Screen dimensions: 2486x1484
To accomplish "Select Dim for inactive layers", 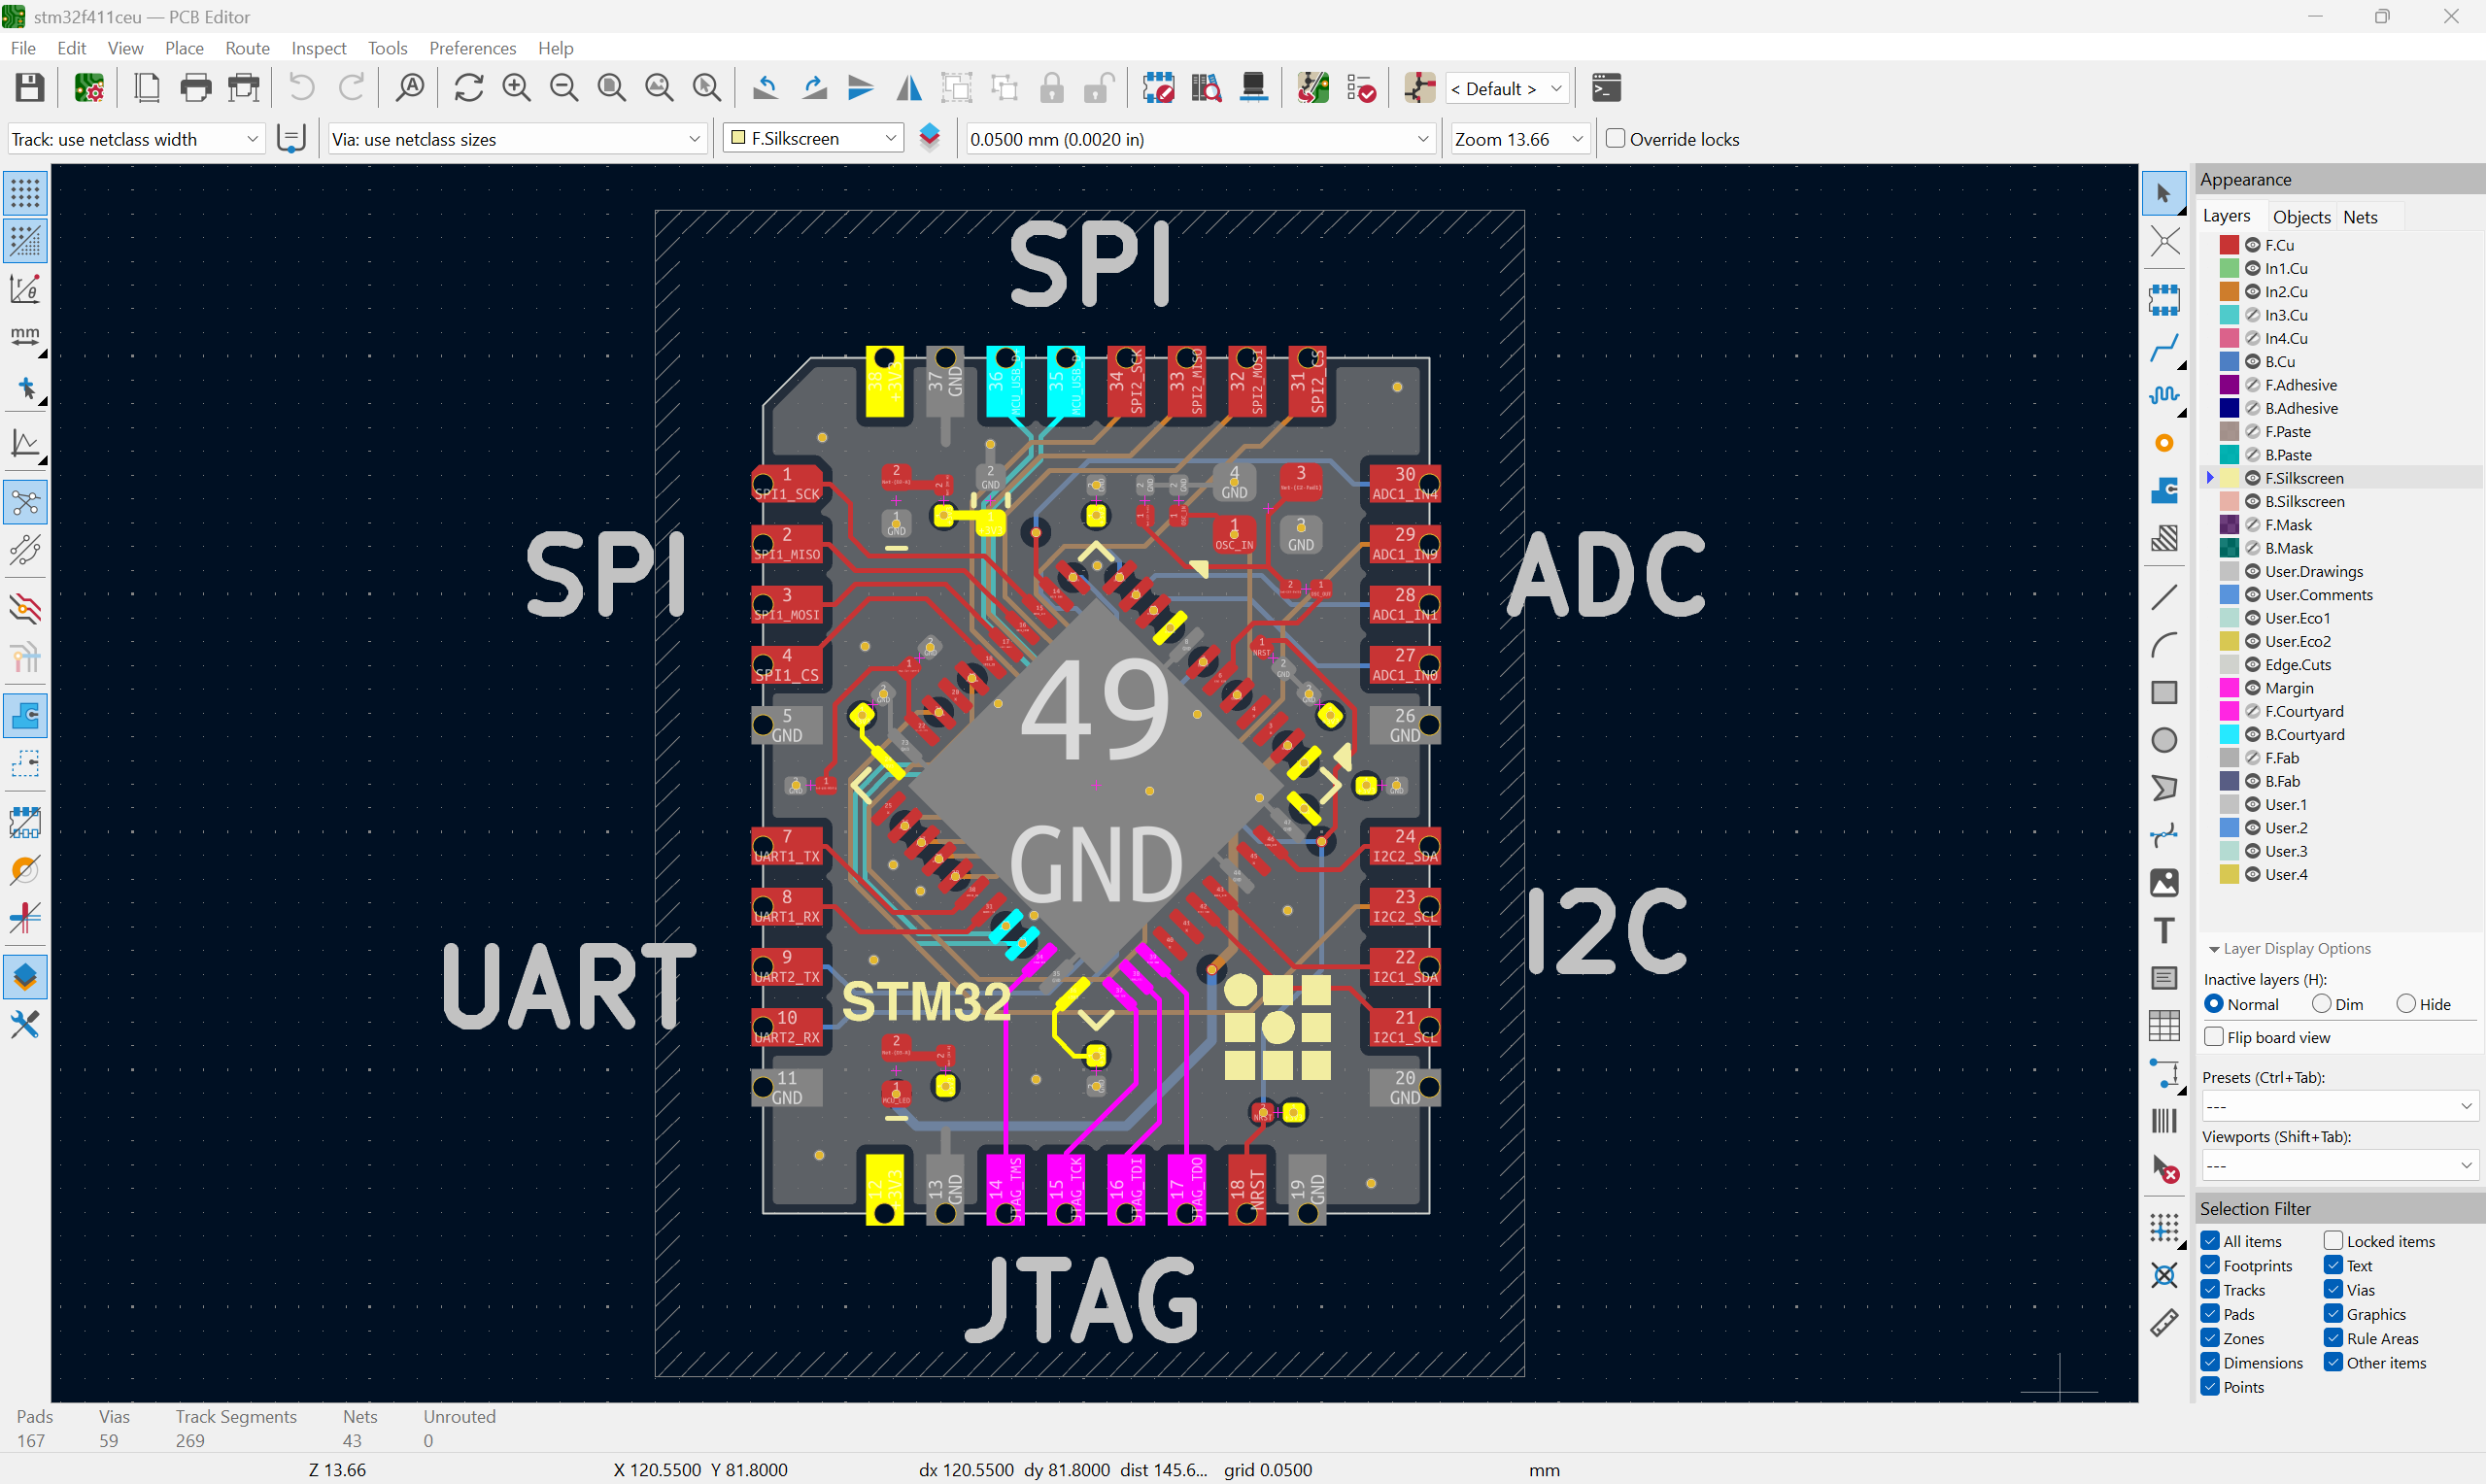I will [x=2322, y=1004].
